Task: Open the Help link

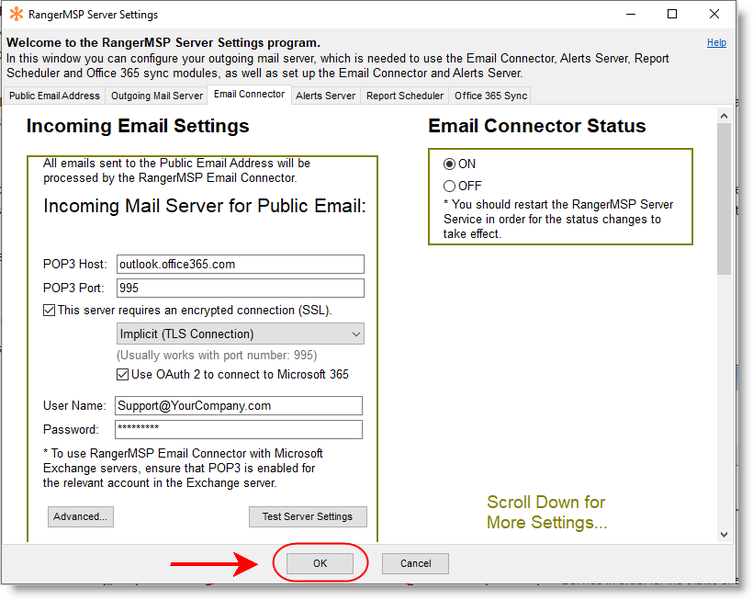Action: pos(716,43)
